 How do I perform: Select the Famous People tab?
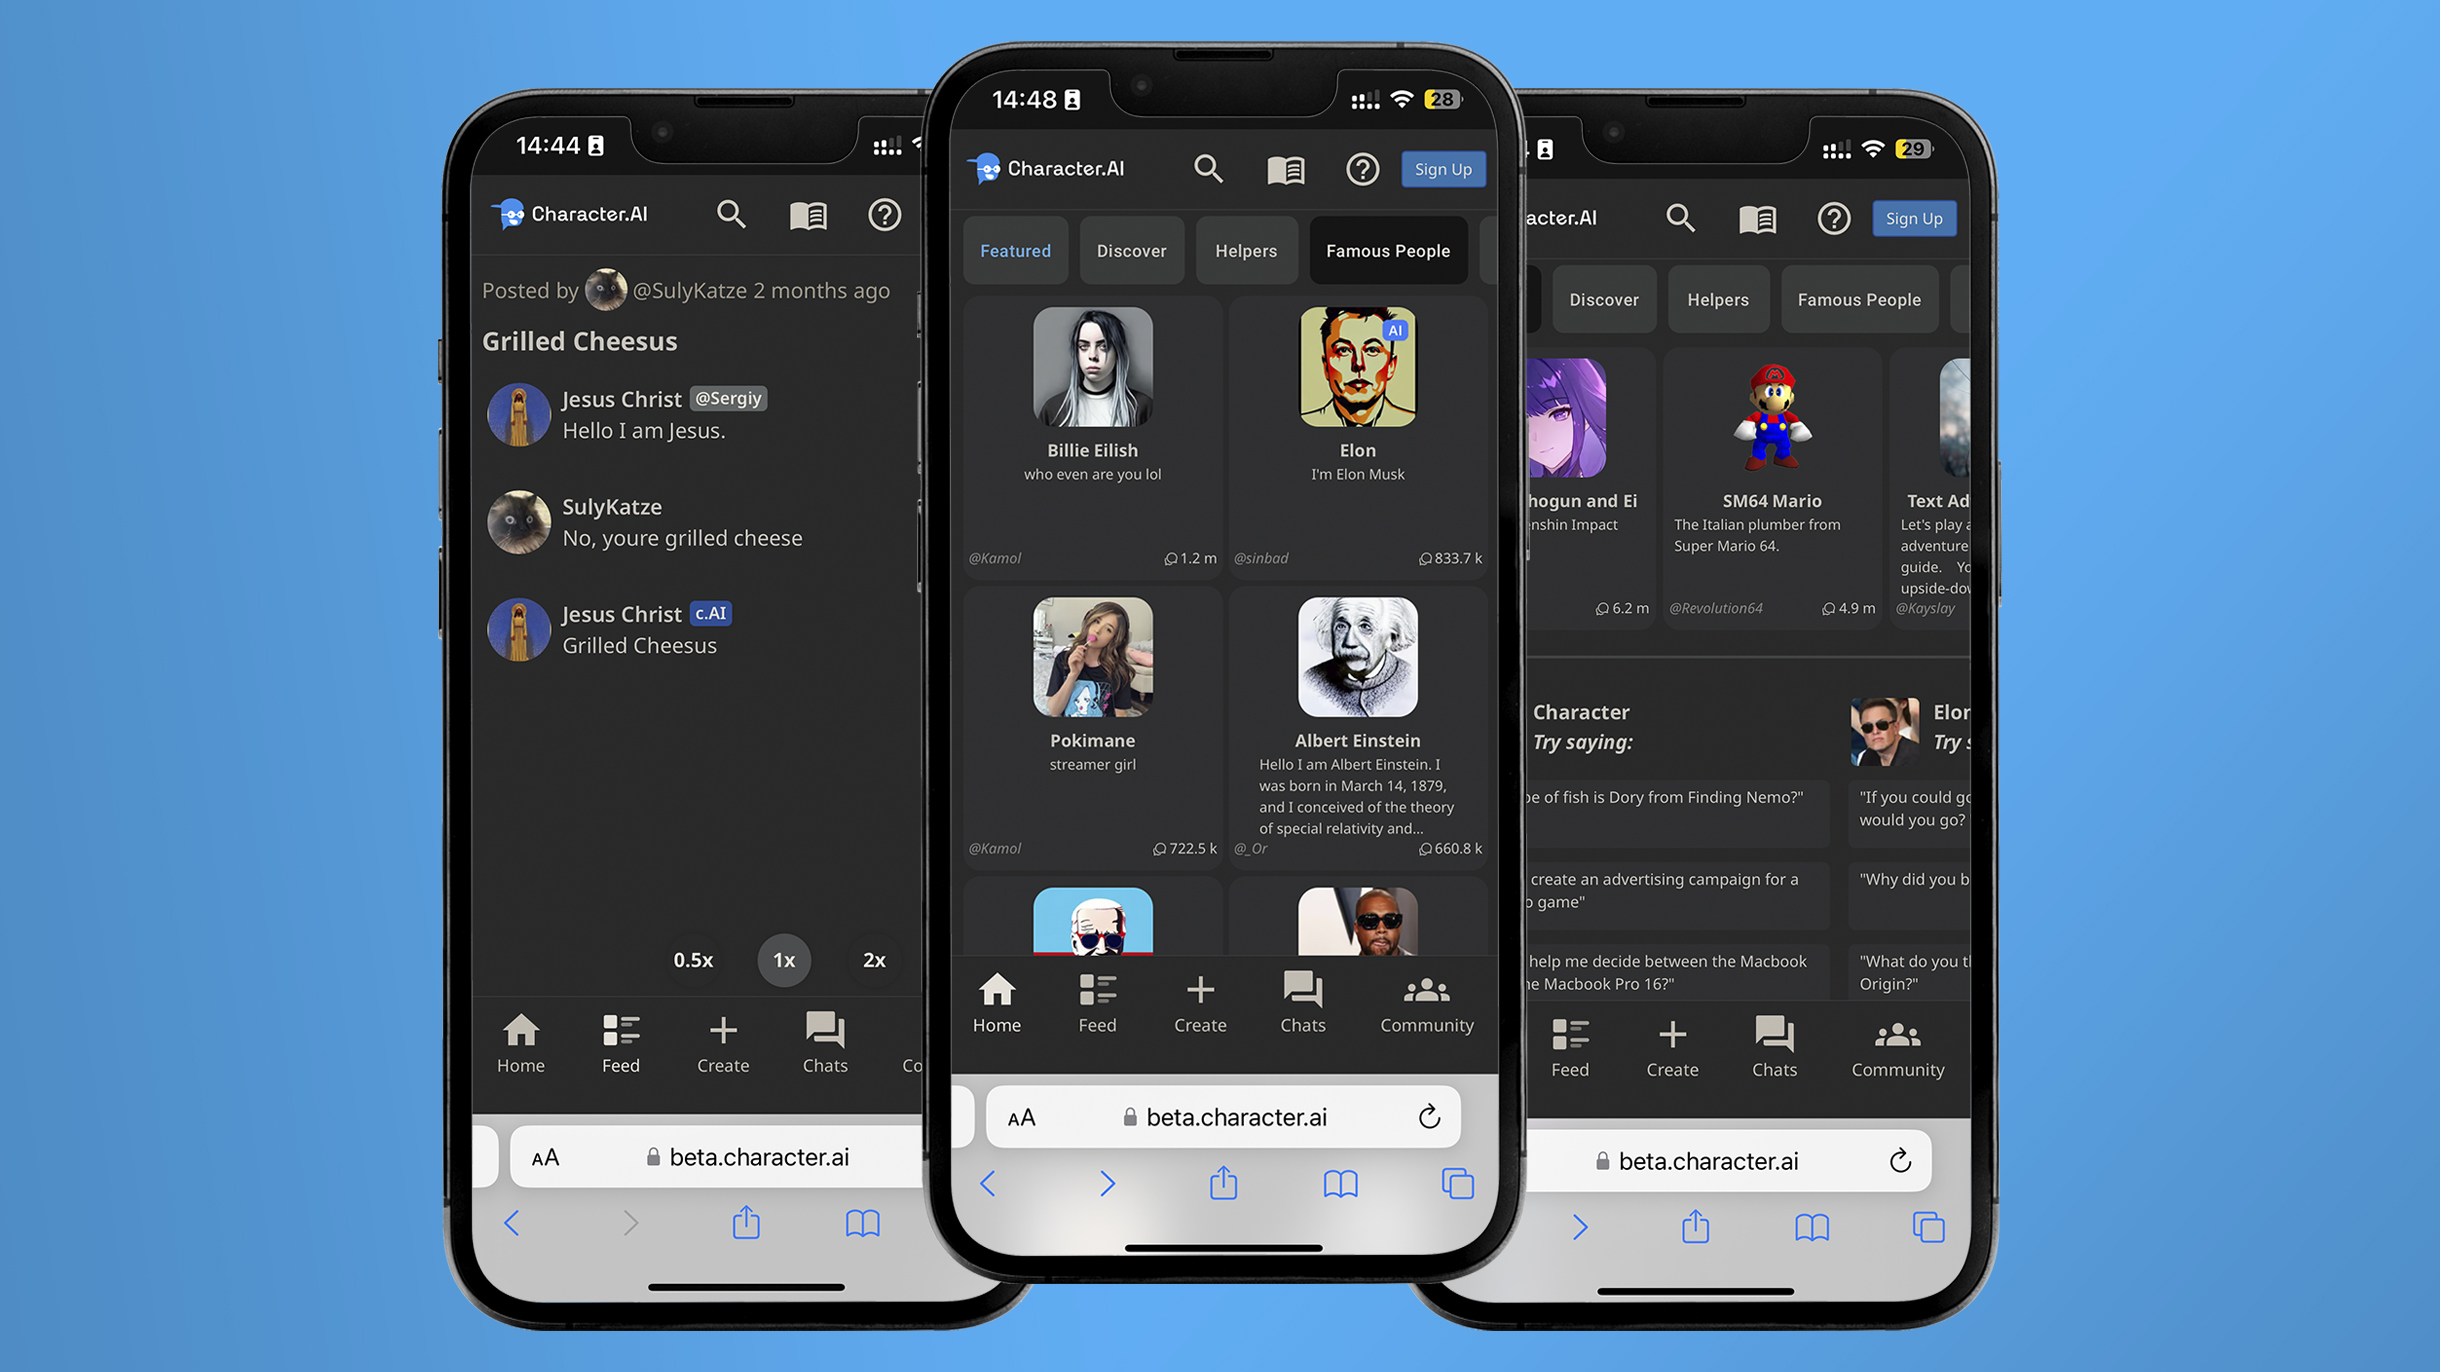[x=1388, y=250]
